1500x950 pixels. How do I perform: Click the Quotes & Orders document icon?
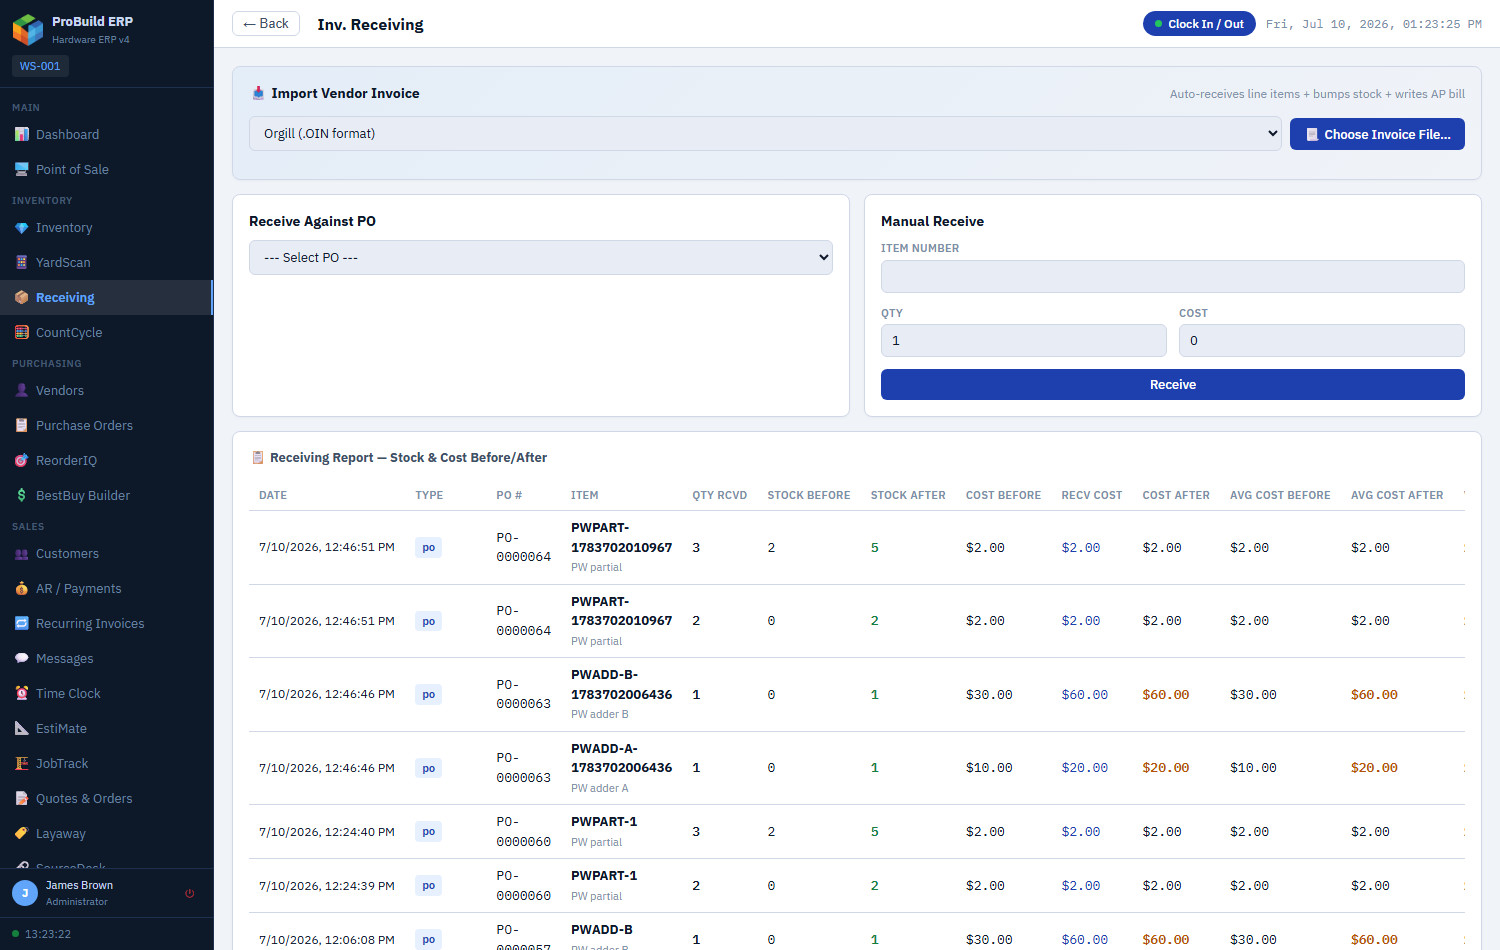[x=21, y=798]
